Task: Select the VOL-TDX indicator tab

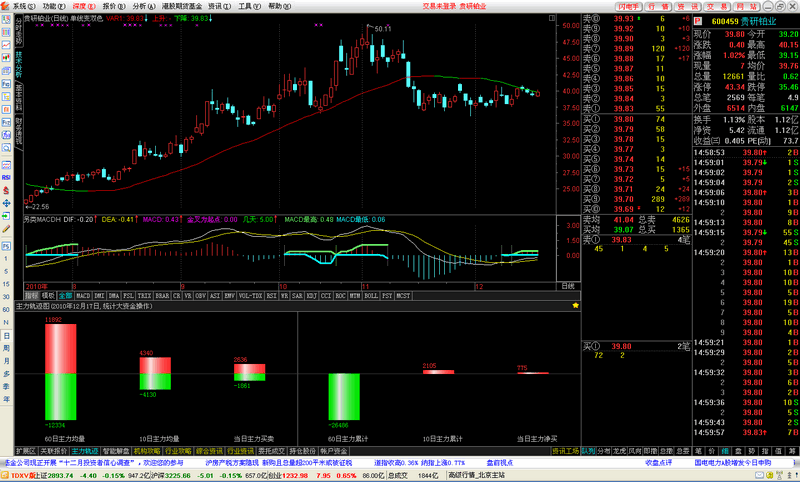Action: 251,296
